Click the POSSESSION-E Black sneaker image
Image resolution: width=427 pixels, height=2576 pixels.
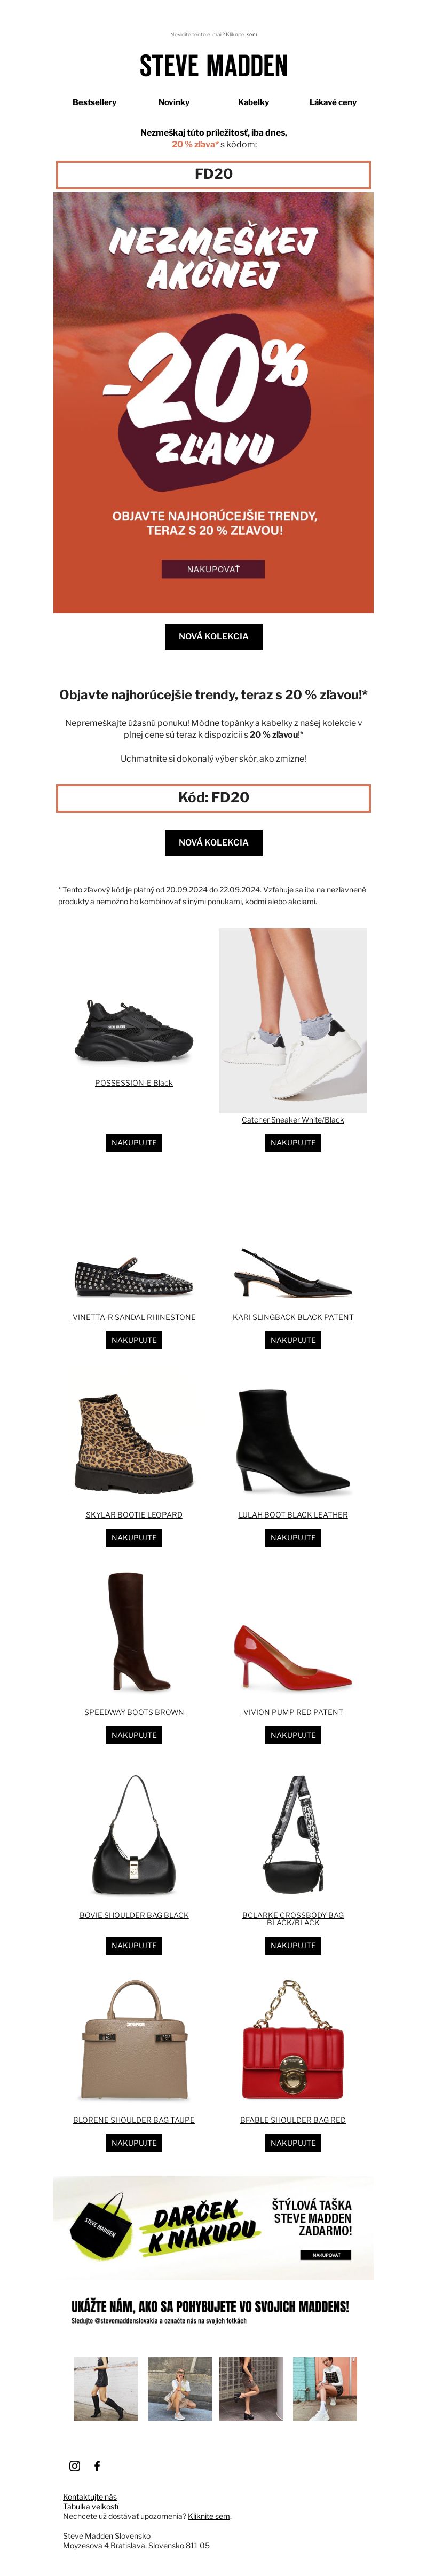134,1031
